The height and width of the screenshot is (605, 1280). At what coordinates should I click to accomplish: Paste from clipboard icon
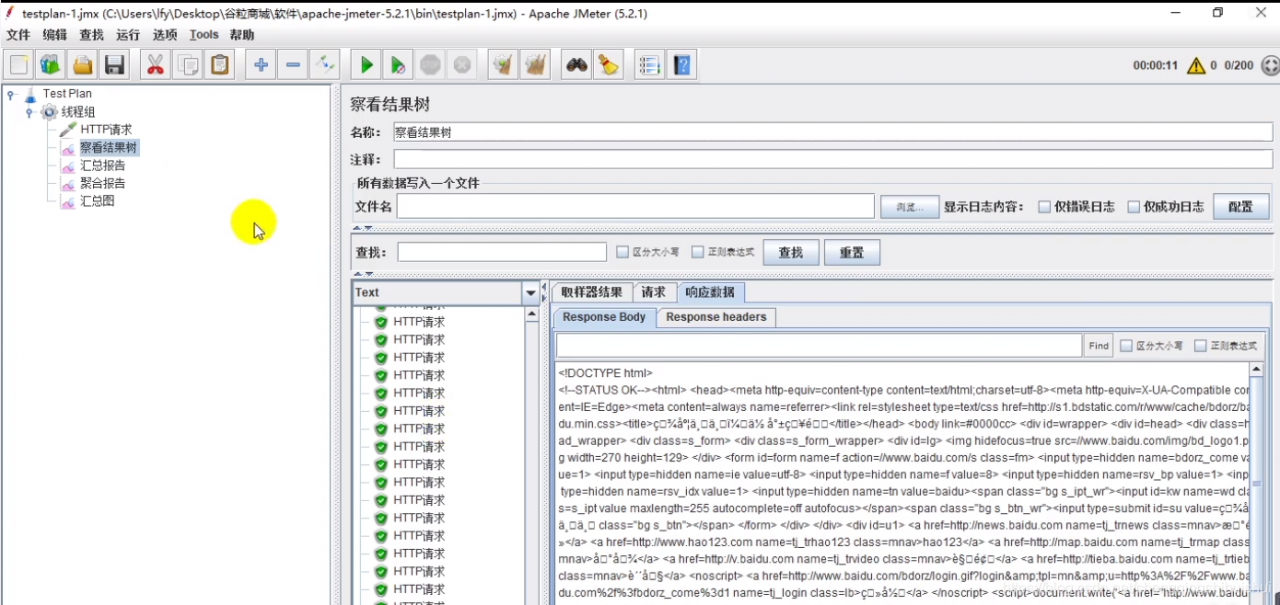(219, 65)
